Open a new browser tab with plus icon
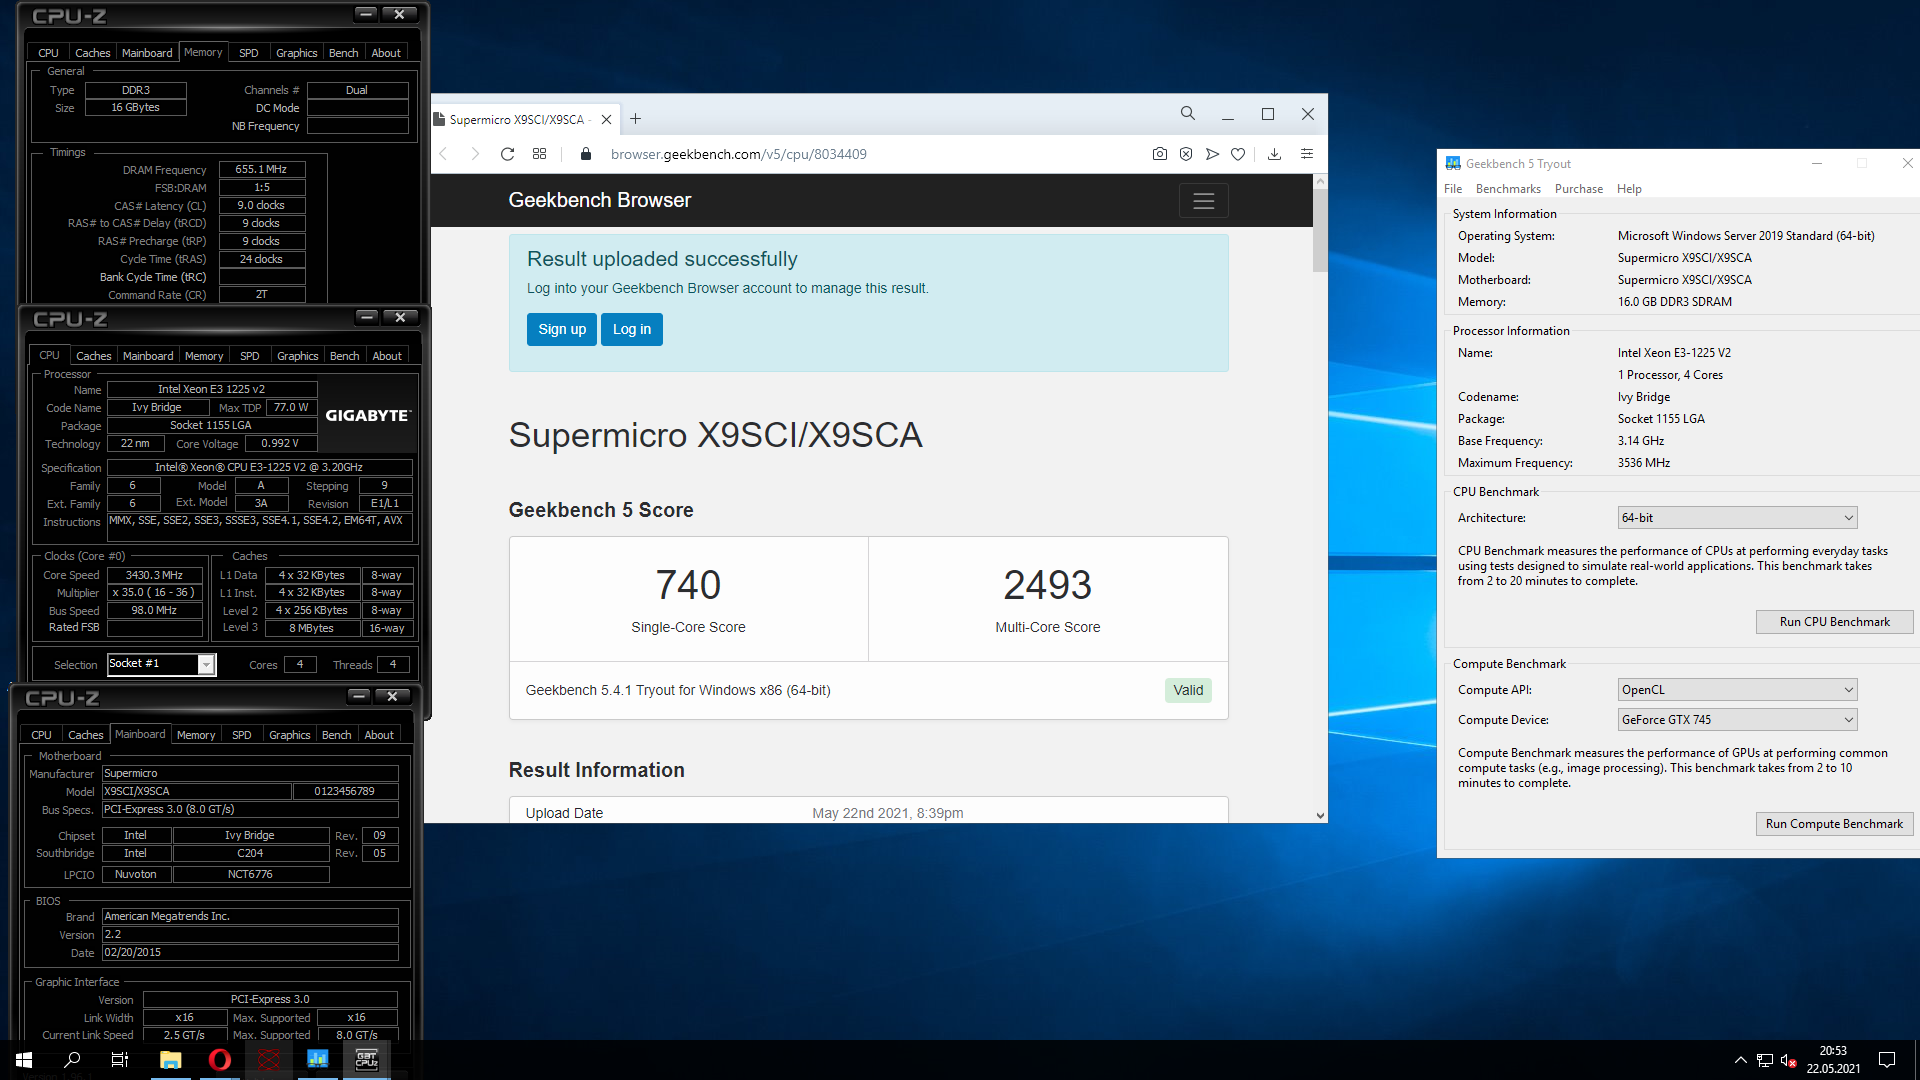Viewport: 1920px width, 1080px height. coord(635,119)
